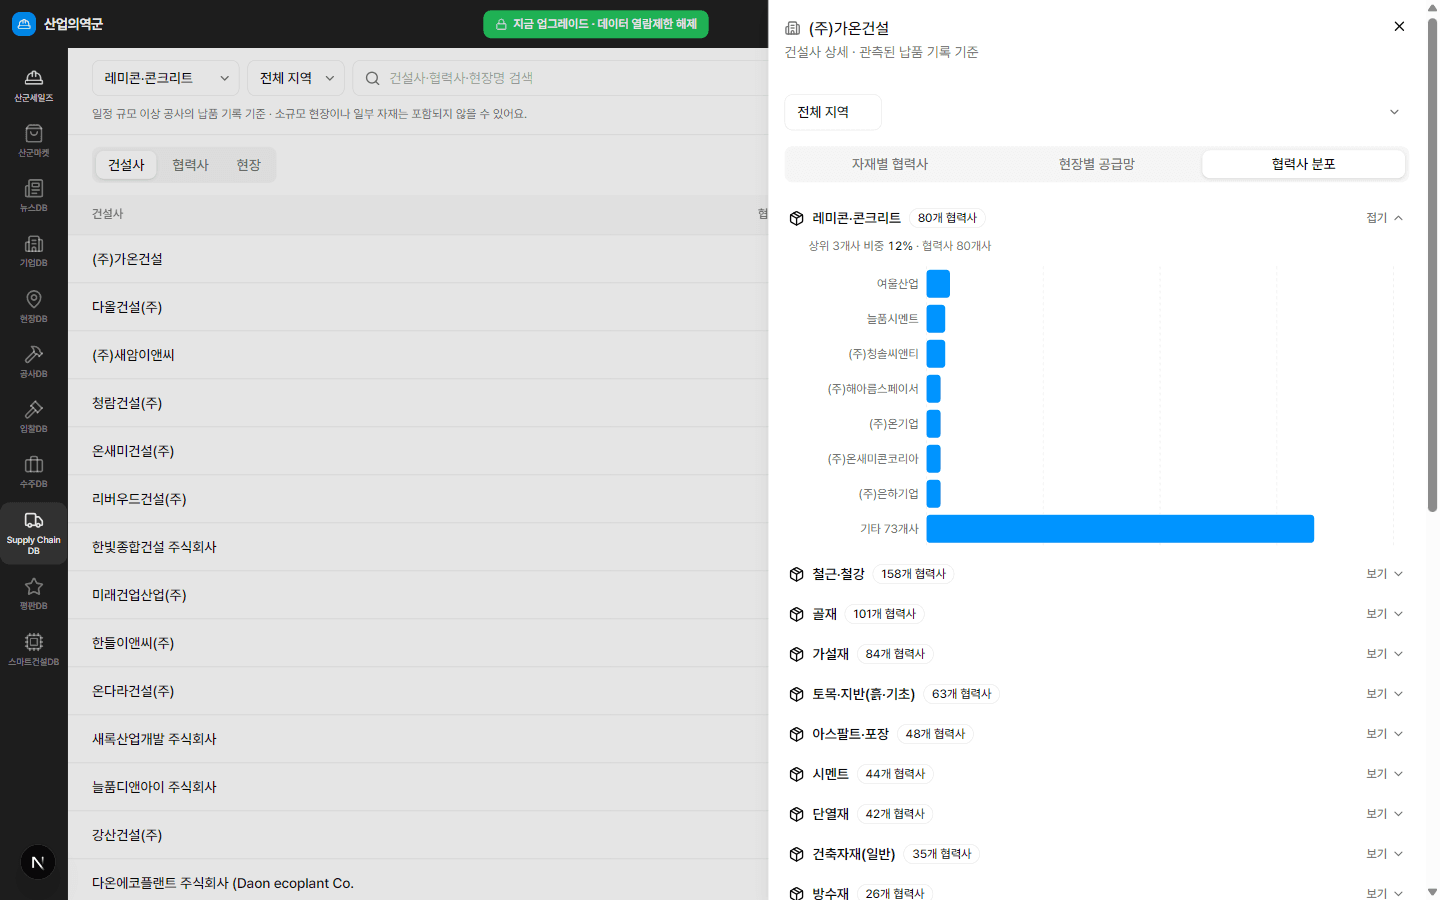The width and height of the screenshot is (1440, 900).
Task: Click the box icon next to 철근·철강
Action: pos(796,574)
